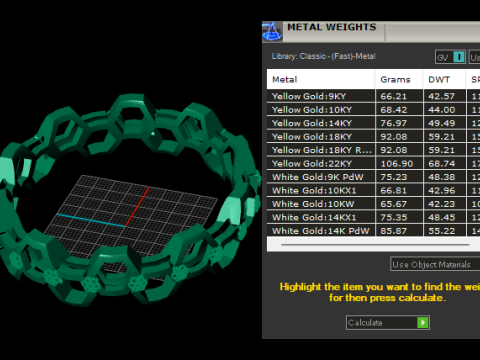
Task: Select the White Gold:10KX1 row
Action: point(373,190)
